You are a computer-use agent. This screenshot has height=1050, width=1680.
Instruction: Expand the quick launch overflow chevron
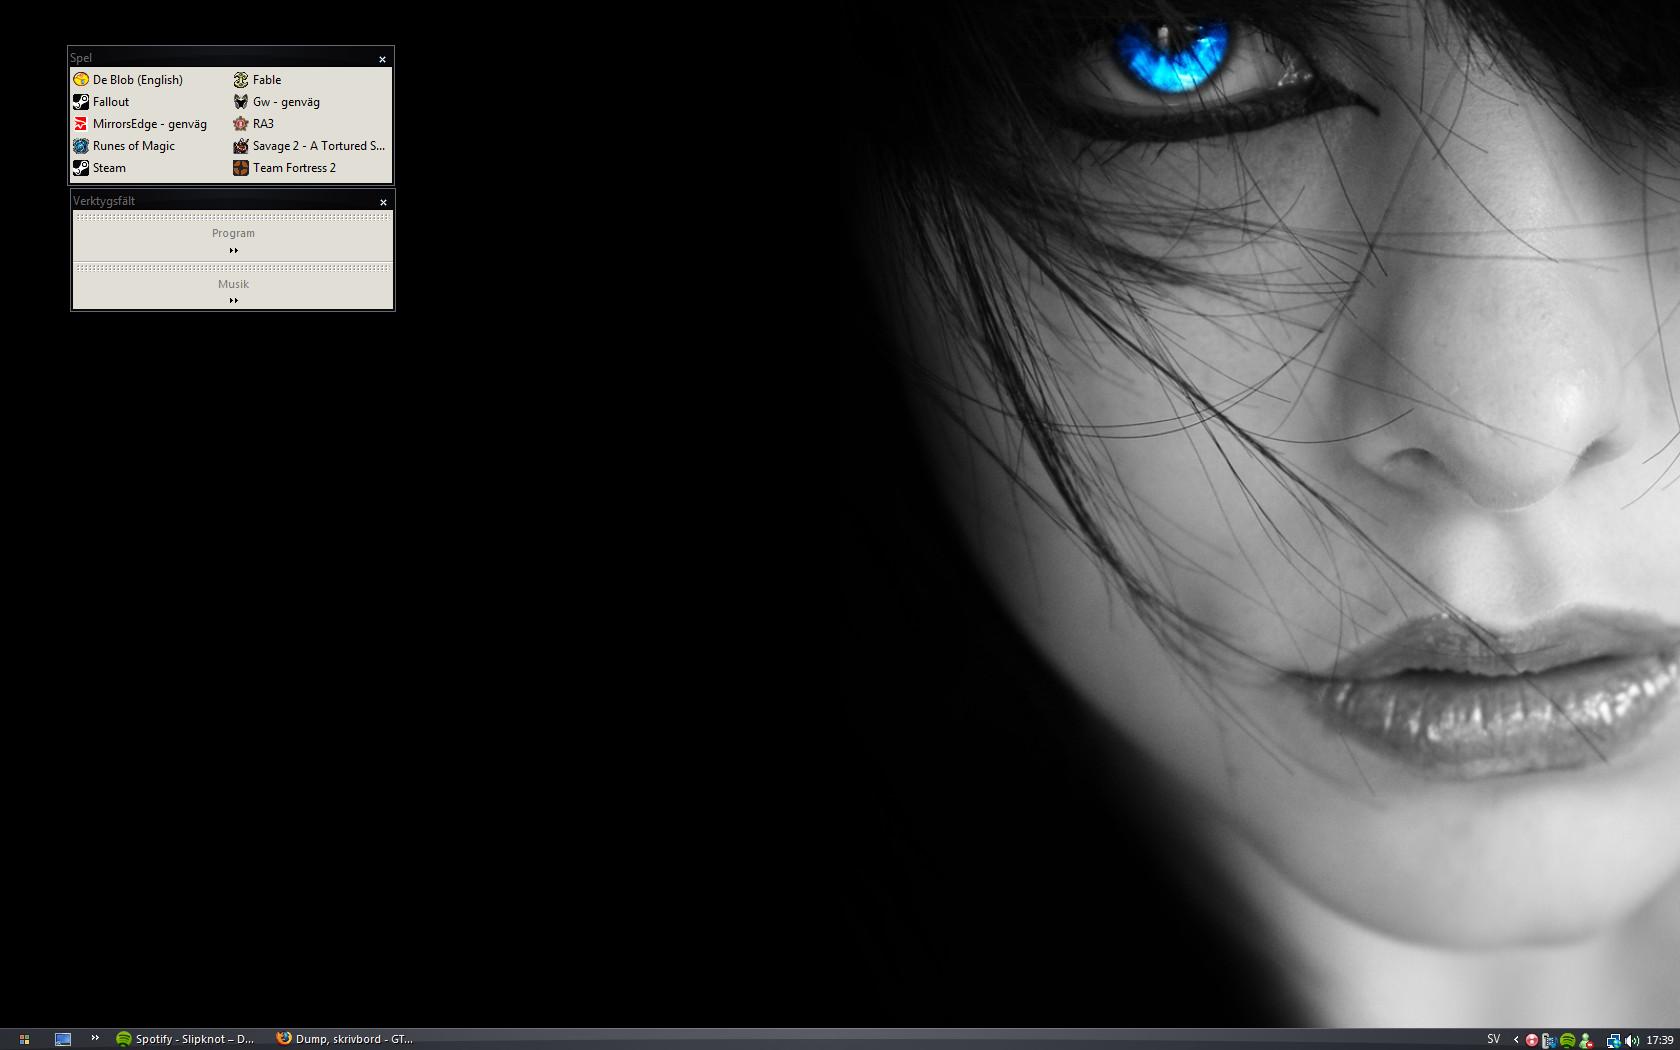(x=95, y=1038)
